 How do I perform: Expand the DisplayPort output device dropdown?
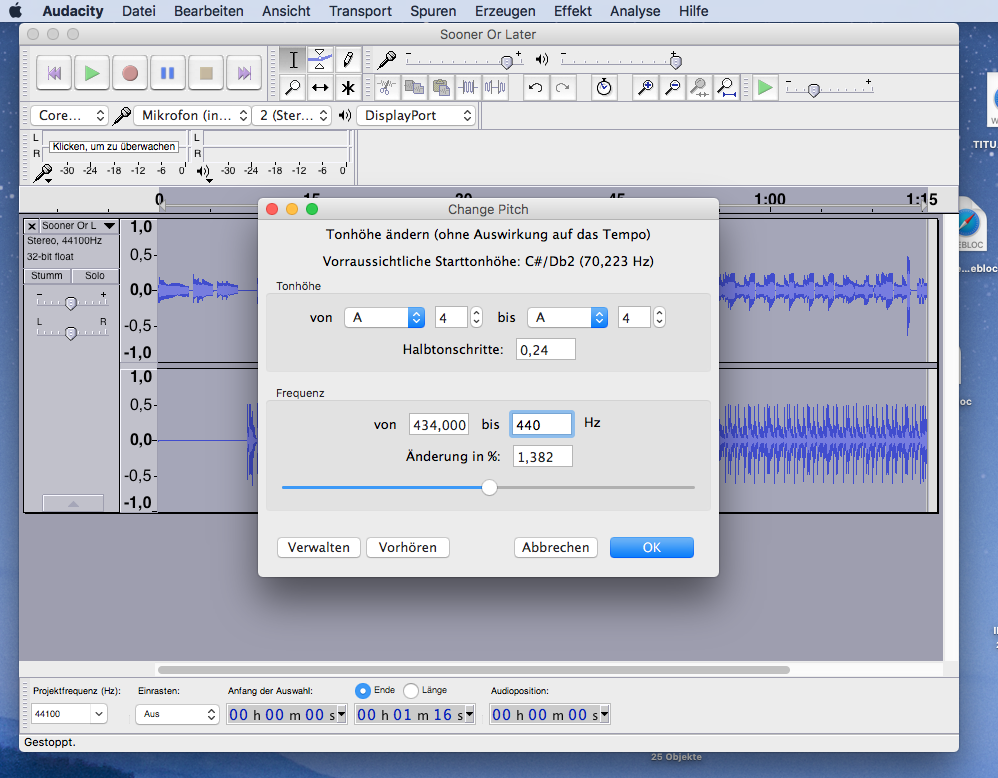point(417,116)
